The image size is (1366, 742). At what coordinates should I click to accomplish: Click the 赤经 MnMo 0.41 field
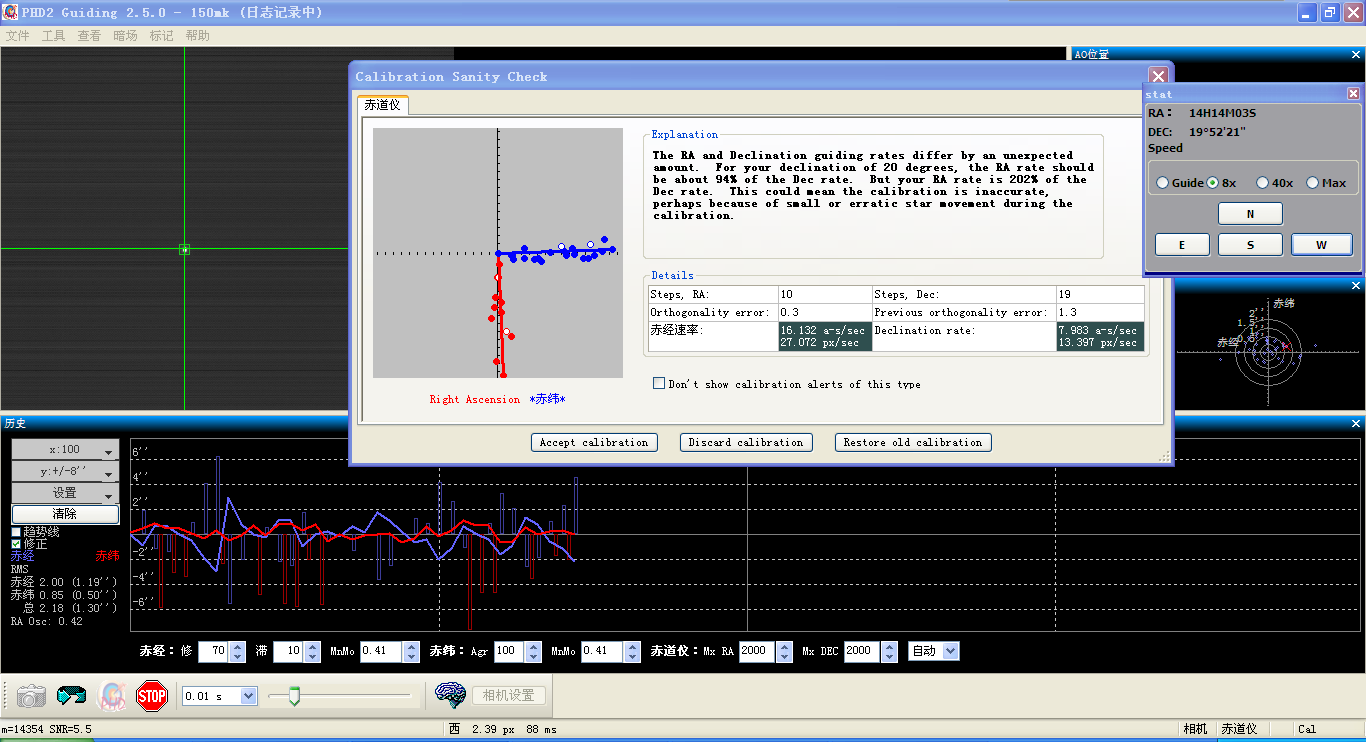pos(381,651)
